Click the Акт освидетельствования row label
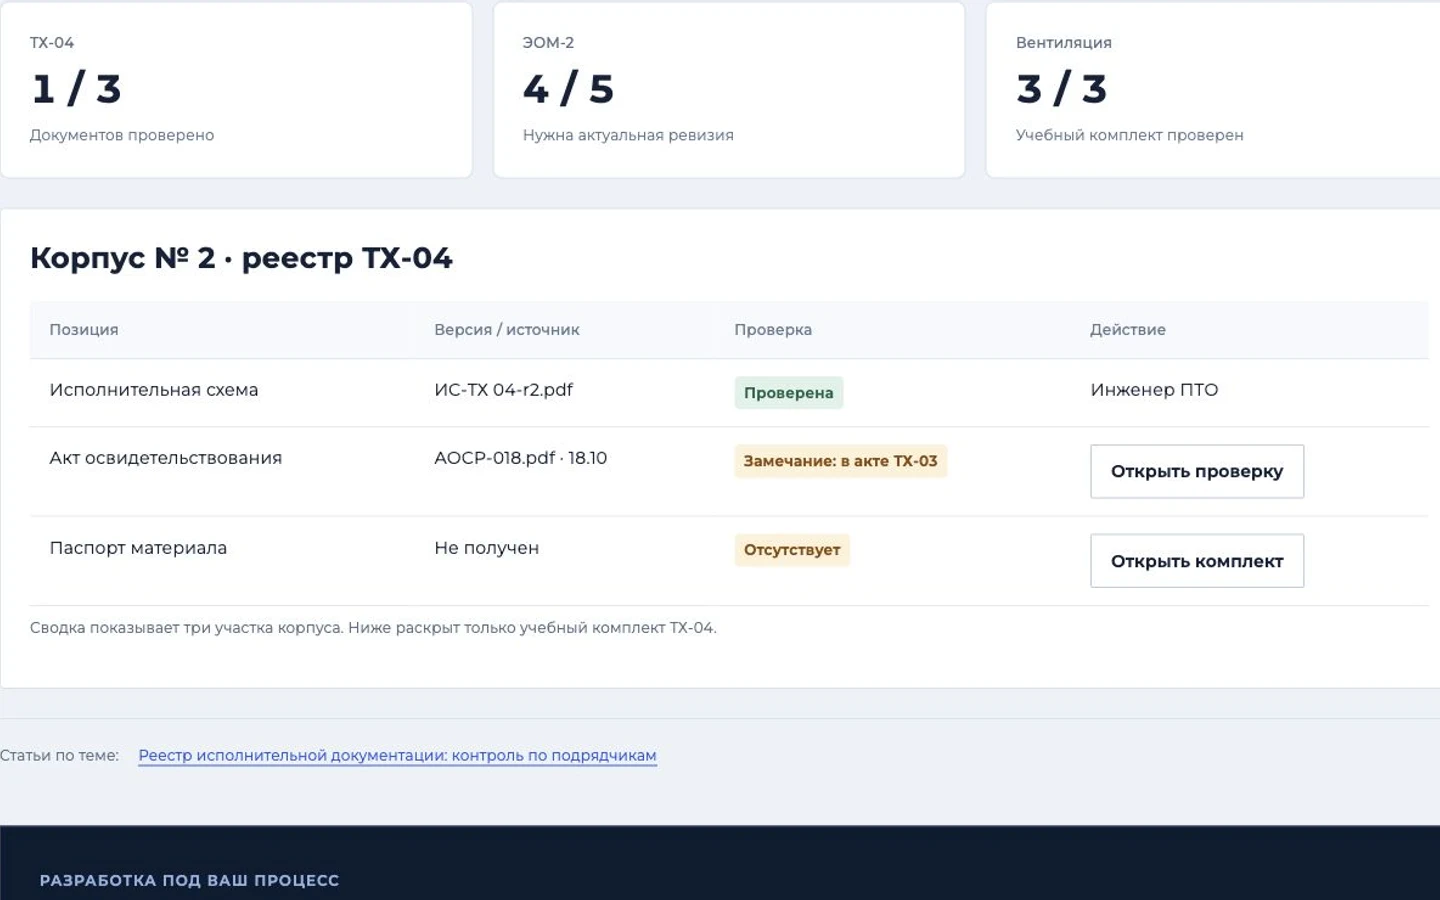The width and height of the screenshot is (1440, 900). 166,458
